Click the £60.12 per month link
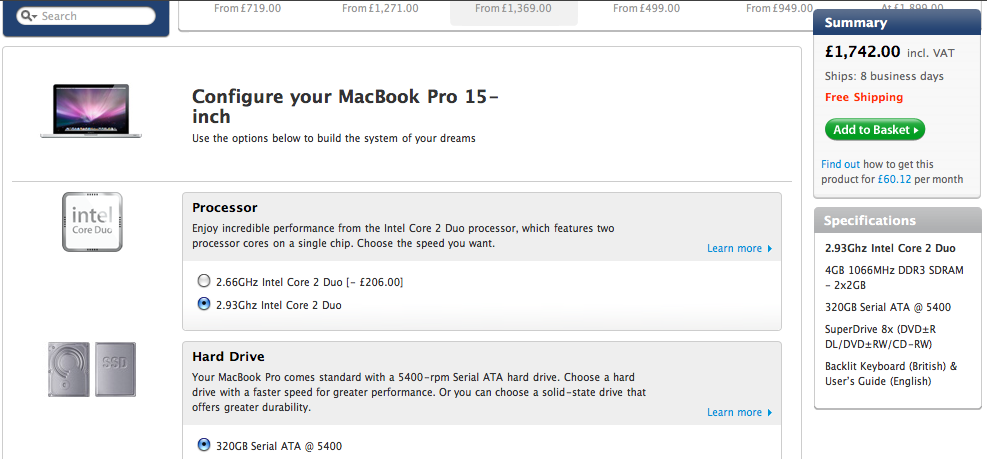 [x=894, y=179]
